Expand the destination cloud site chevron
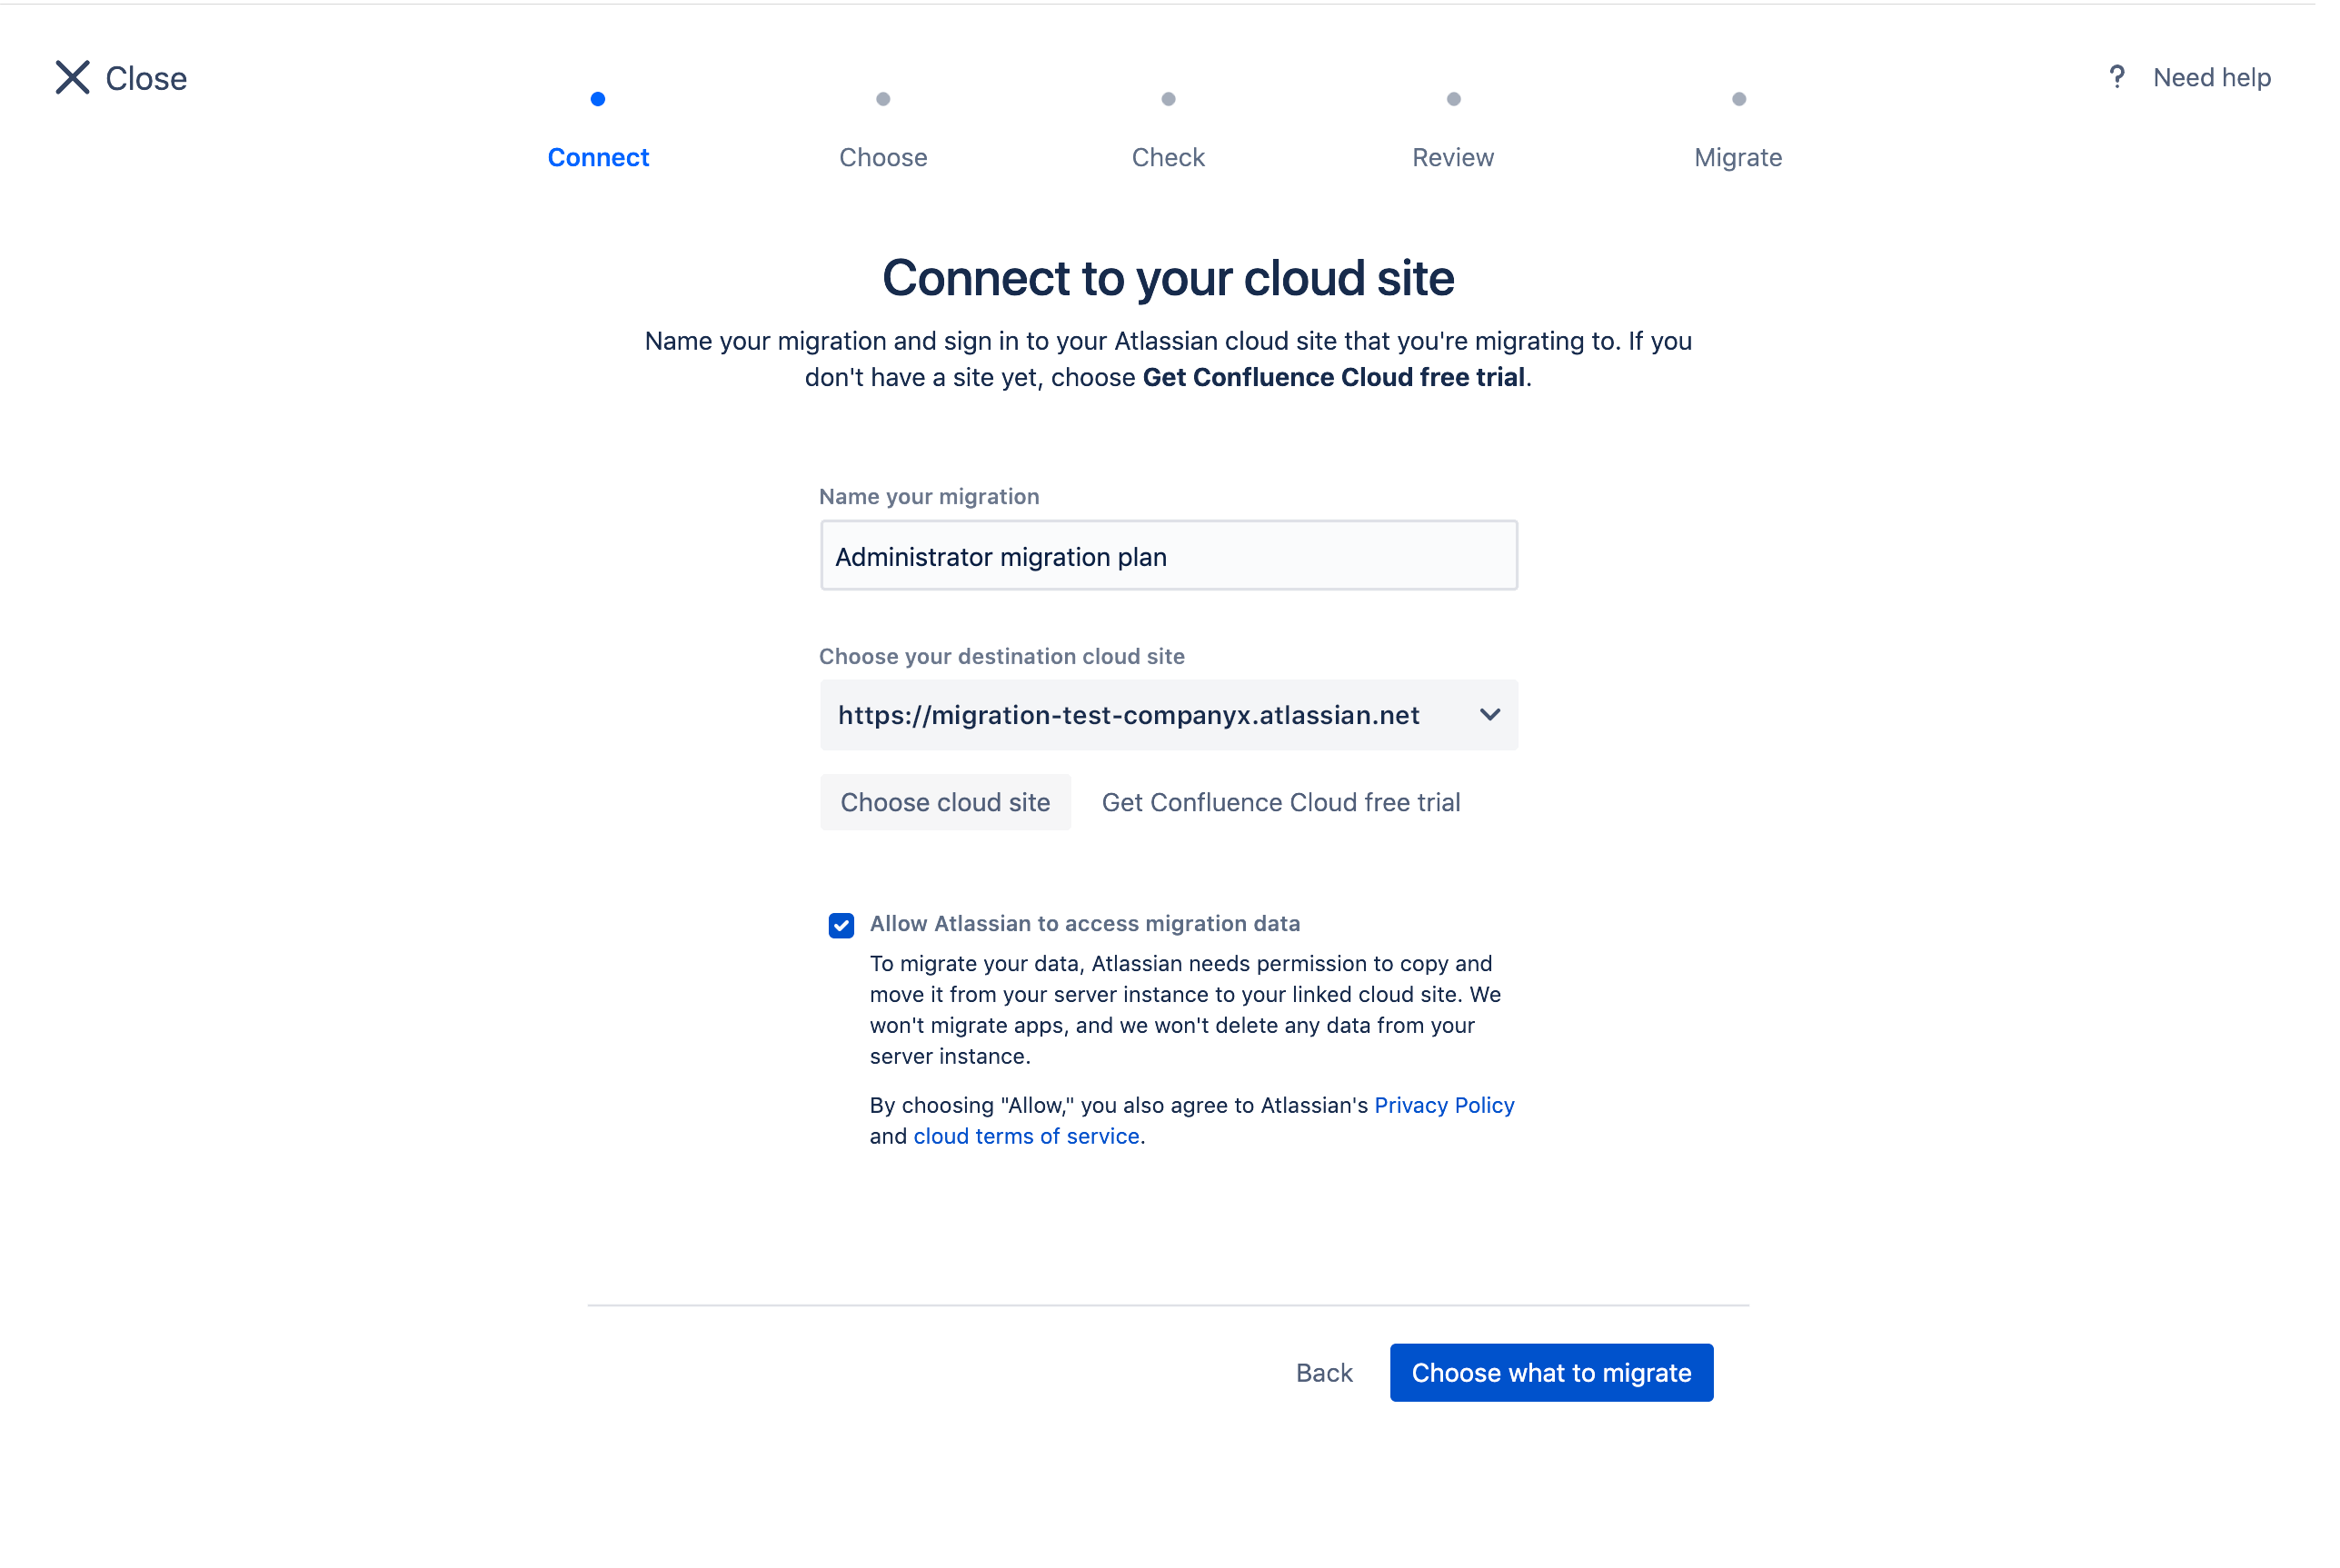The width and height of the screenshot is (2340, 1568). point(1489,715)
